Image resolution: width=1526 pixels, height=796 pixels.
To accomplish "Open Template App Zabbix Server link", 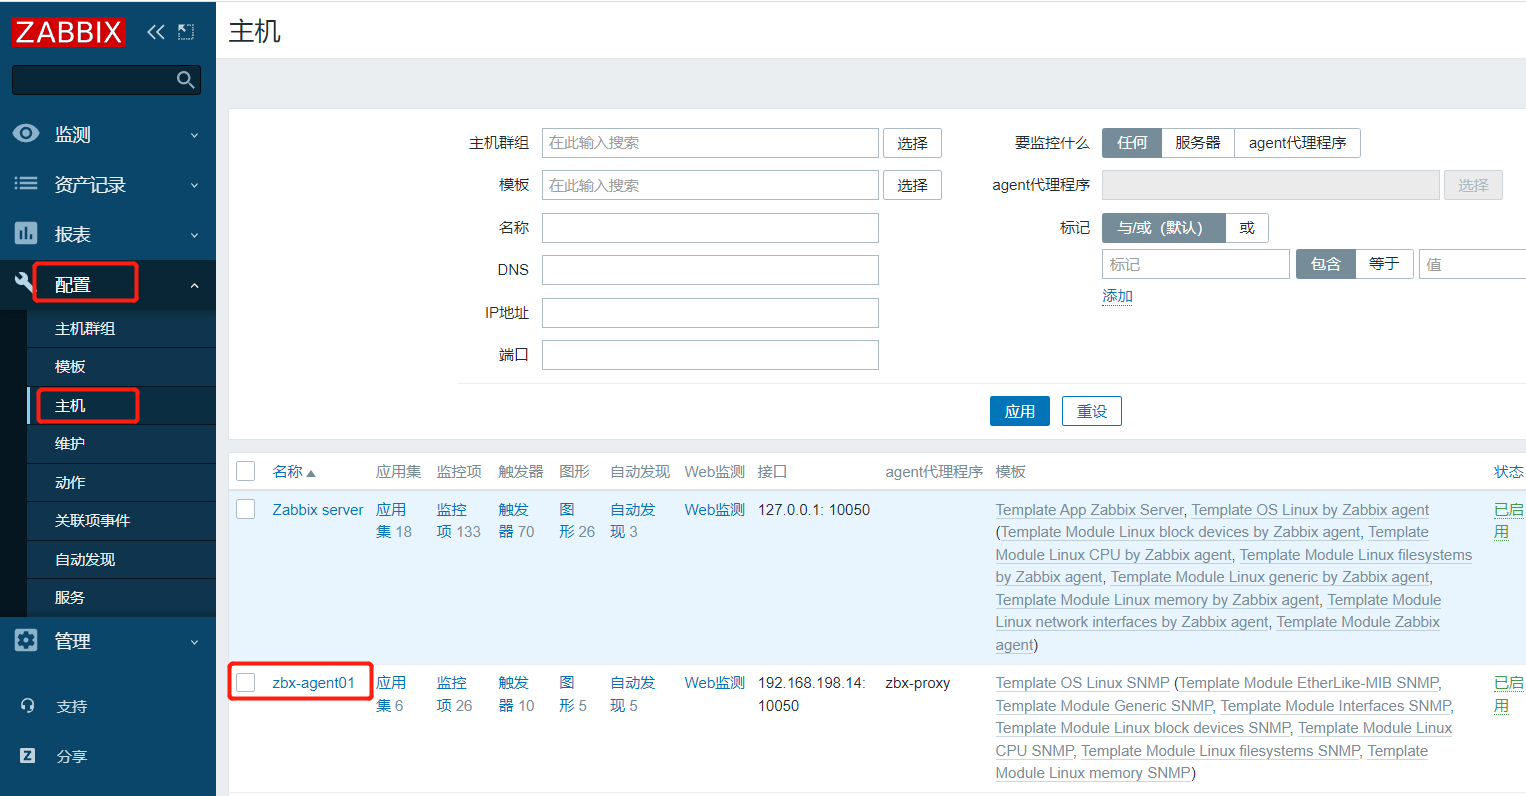I will tap(1089, 510).
